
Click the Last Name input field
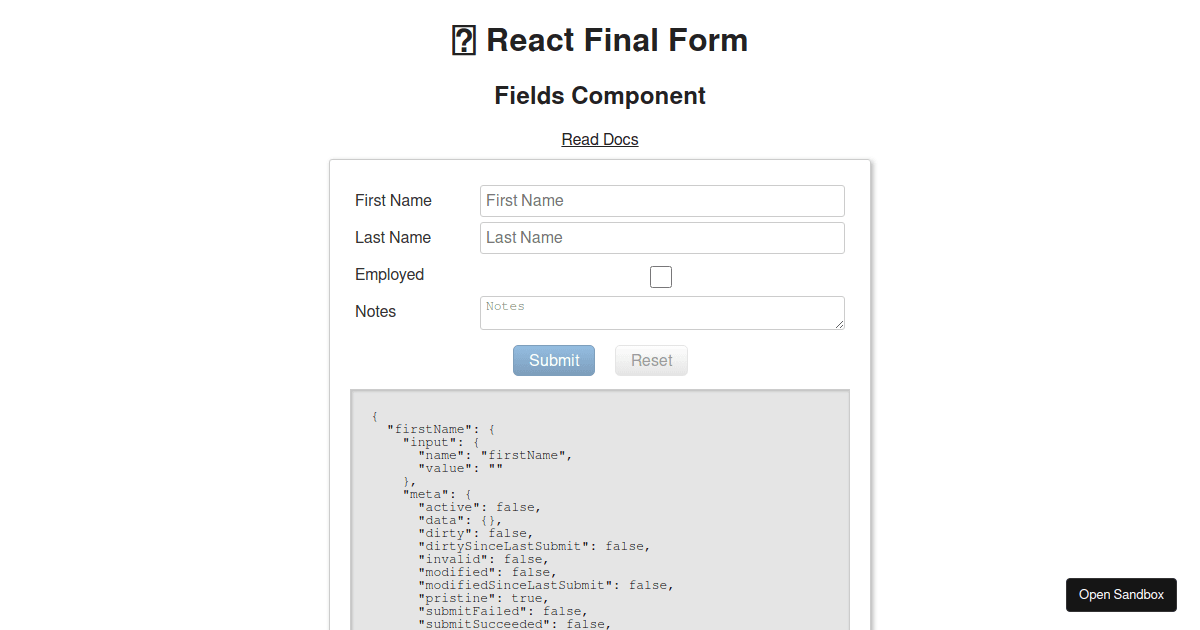[661, 237]
